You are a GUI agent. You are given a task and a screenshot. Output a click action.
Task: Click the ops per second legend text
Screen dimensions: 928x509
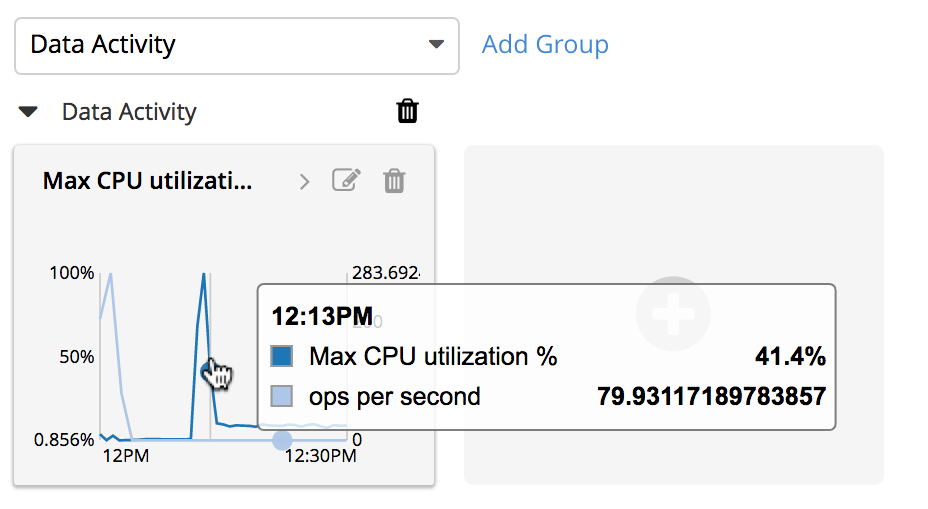(x=395, y=397)
